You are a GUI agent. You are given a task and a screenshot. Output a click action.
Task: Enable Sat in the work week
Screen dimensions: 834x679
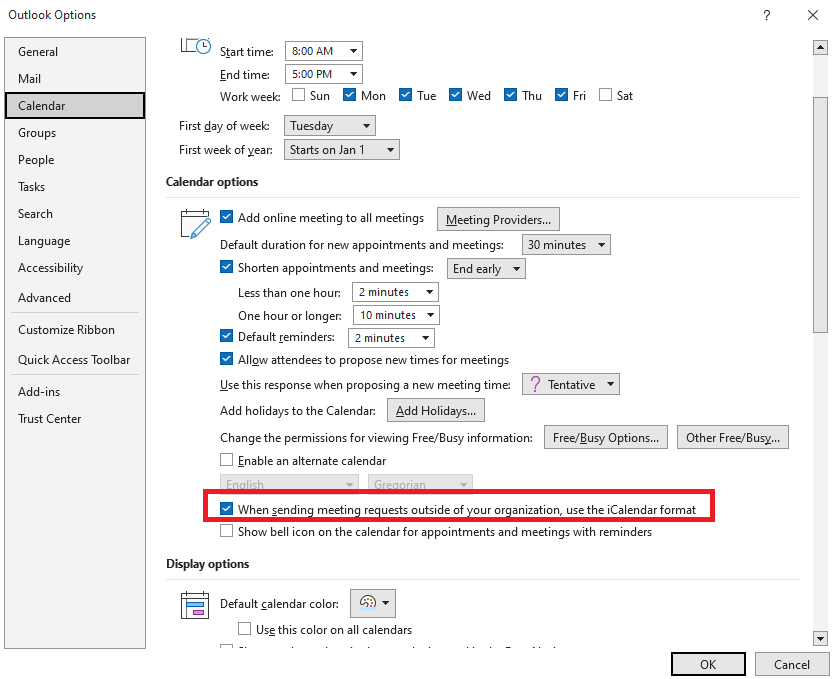[605, 95]
